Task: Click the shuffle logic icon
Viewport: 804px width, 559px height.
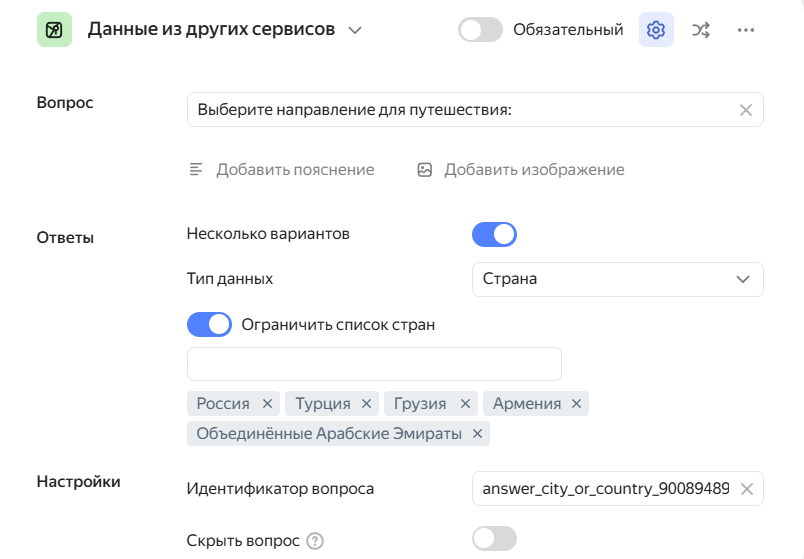Action: pos(701,30)
